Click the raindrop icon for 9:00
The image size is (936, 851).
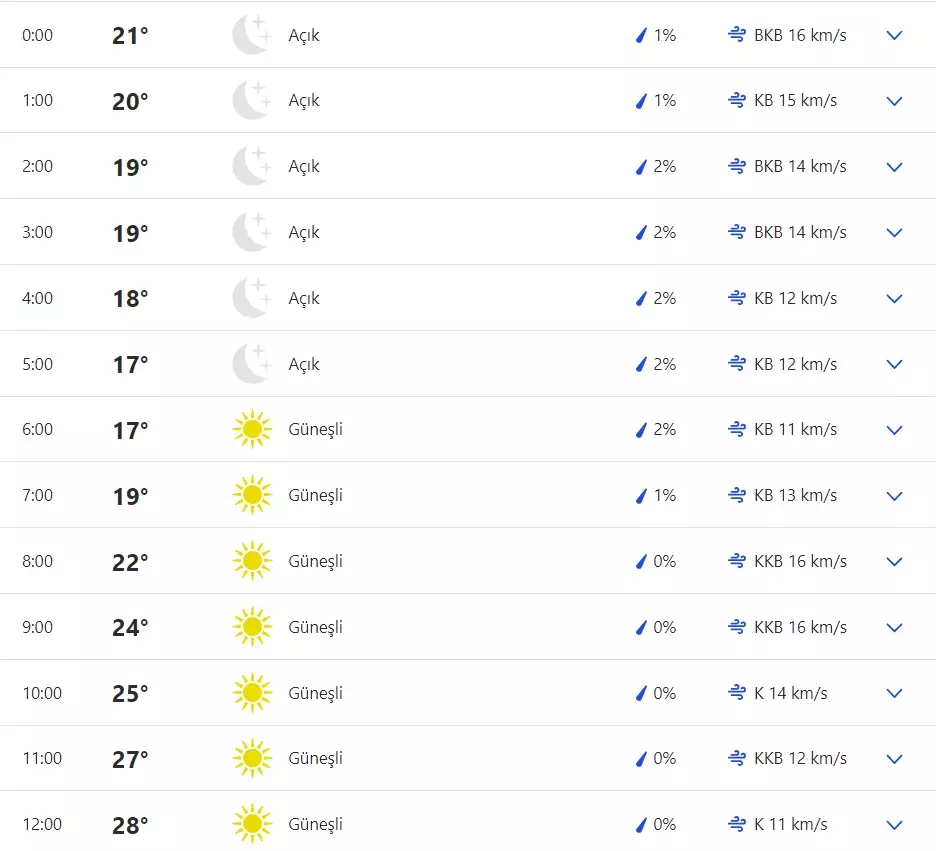tap(641, 627)
